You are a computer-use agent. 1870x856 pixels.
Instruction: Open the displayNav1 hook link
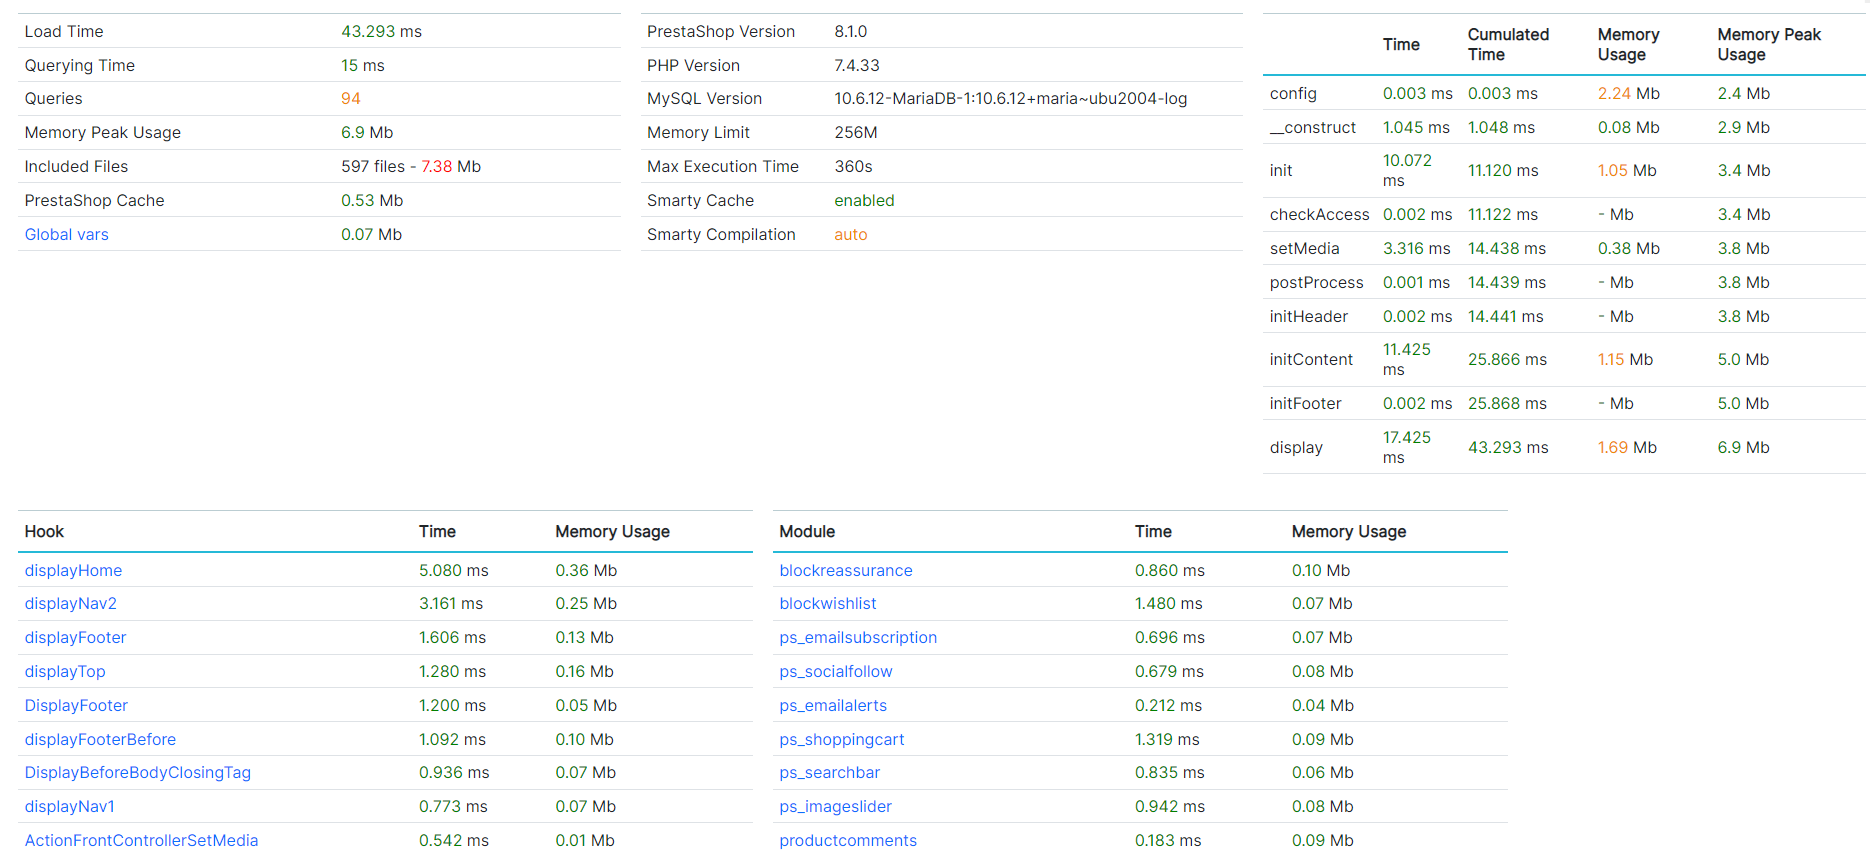pyautogui.click(x=69, y=807)
